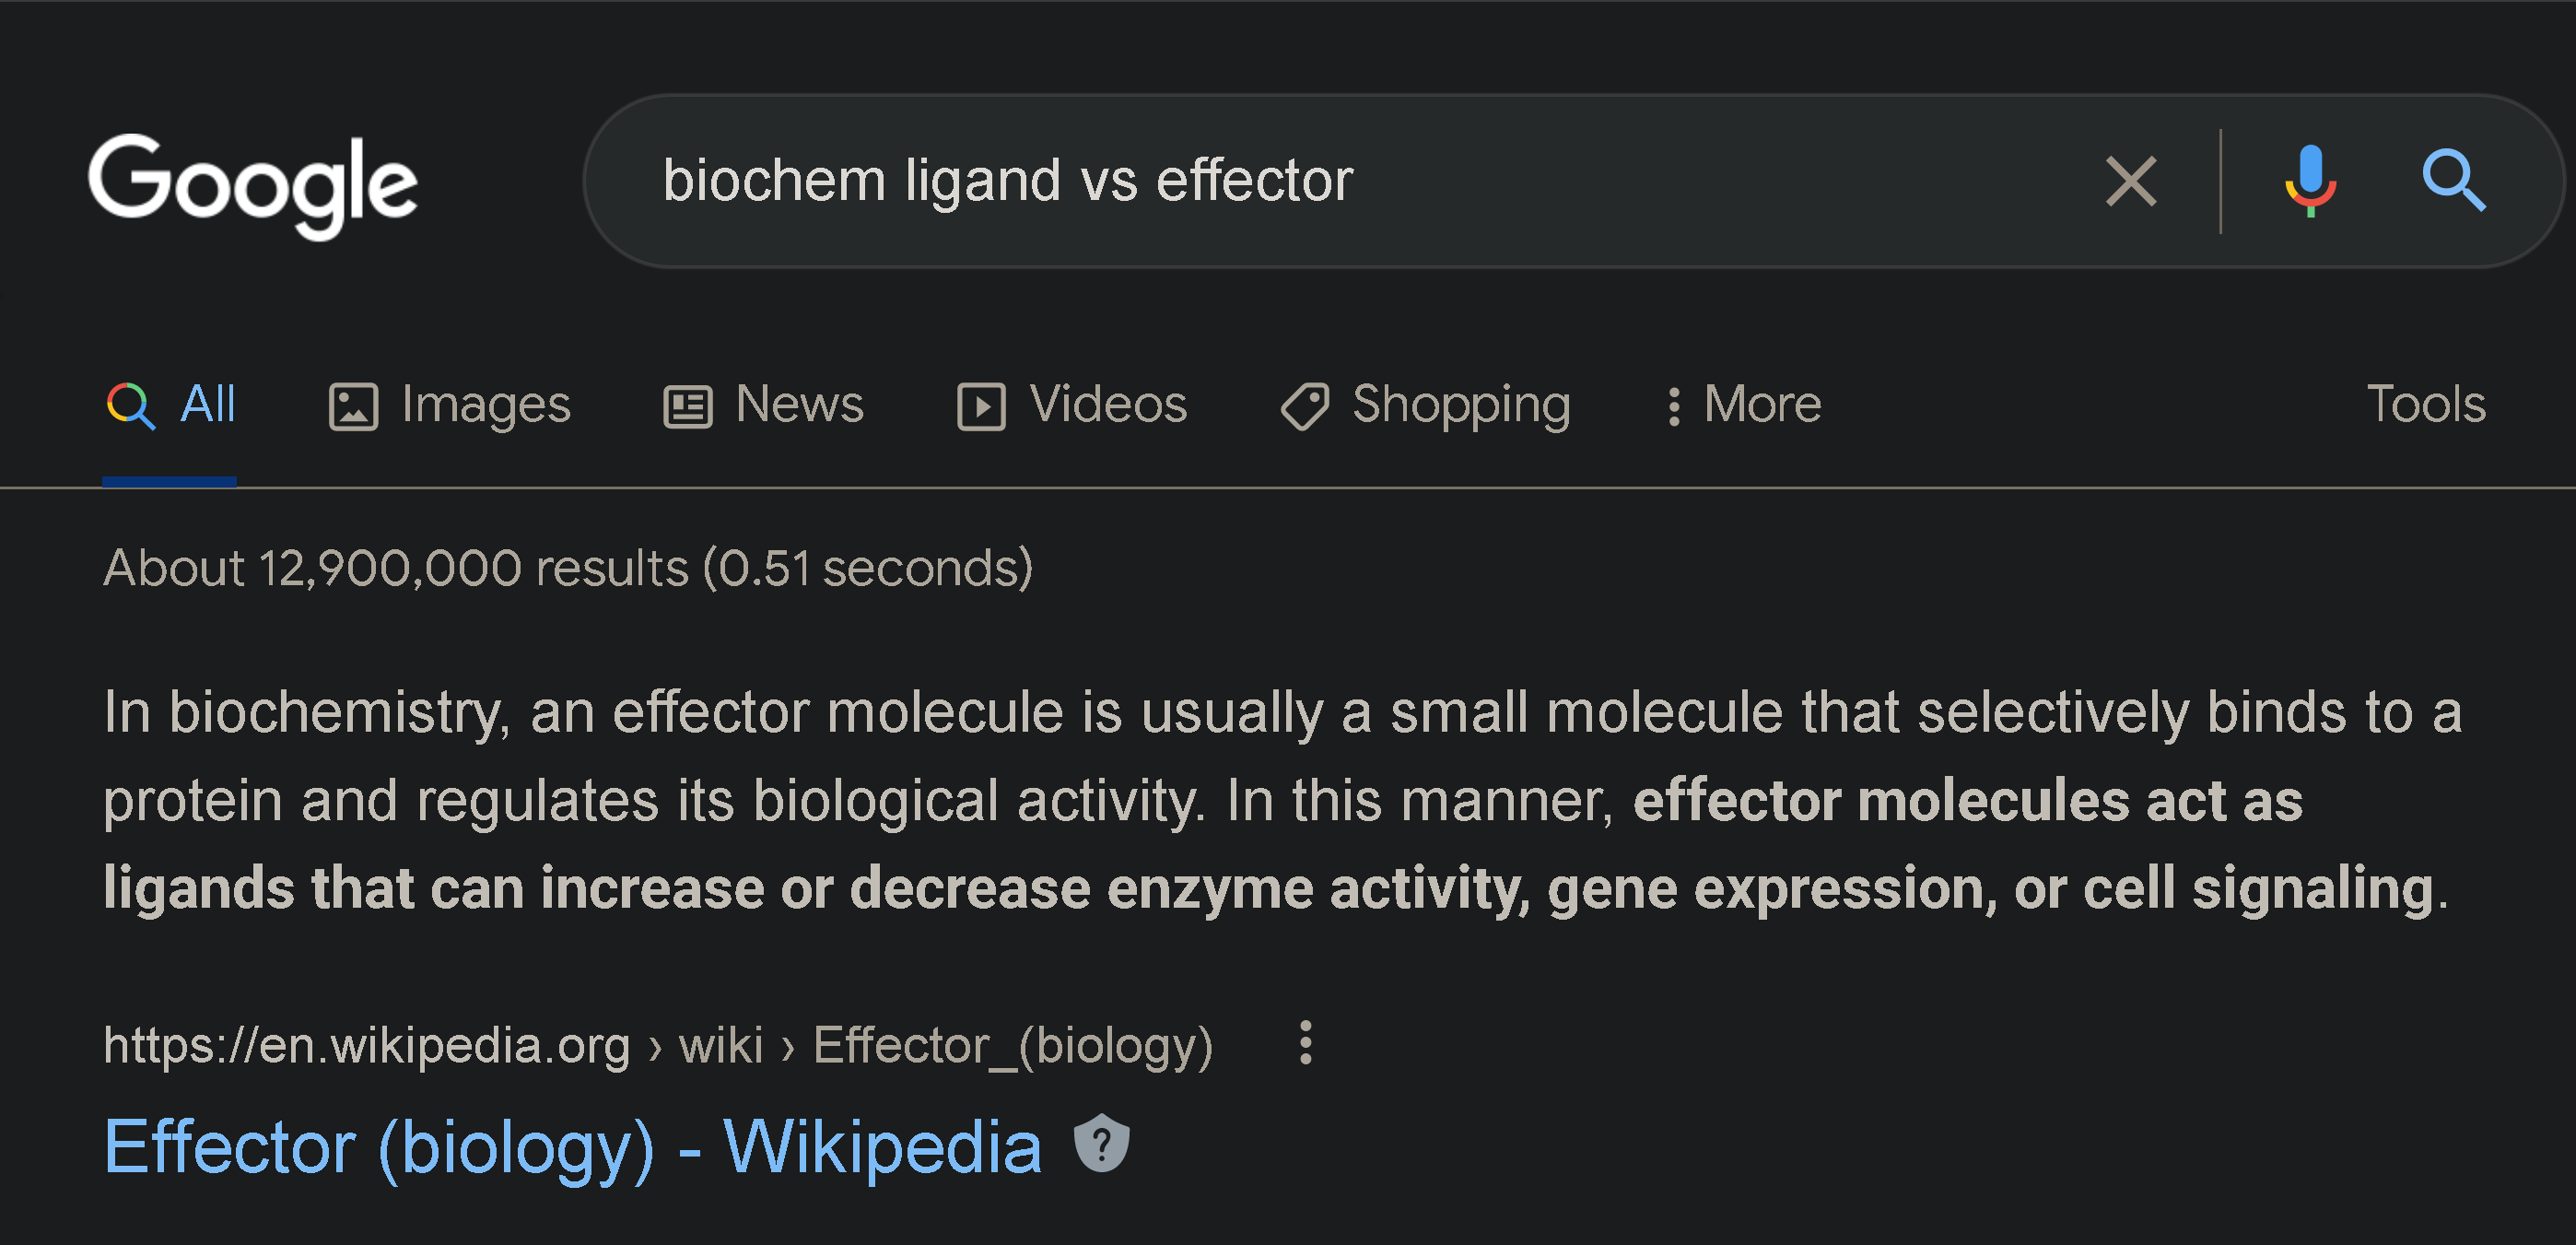Select the All results tab
The height and width of the screenshot is (1245, 2576).
(x=207, y=405)
